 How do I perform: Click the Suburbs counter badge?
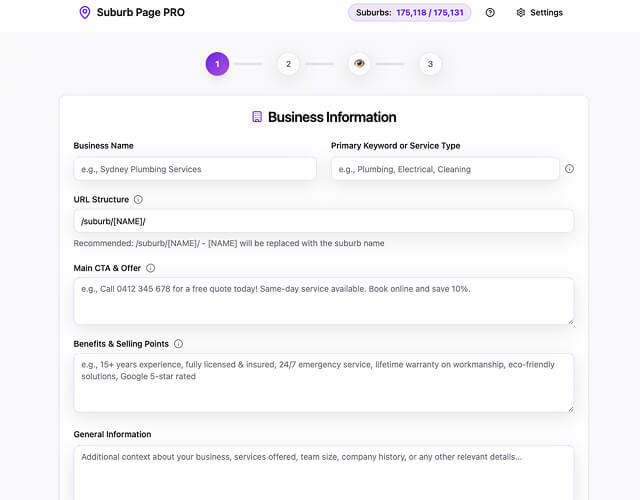[409, 13]
